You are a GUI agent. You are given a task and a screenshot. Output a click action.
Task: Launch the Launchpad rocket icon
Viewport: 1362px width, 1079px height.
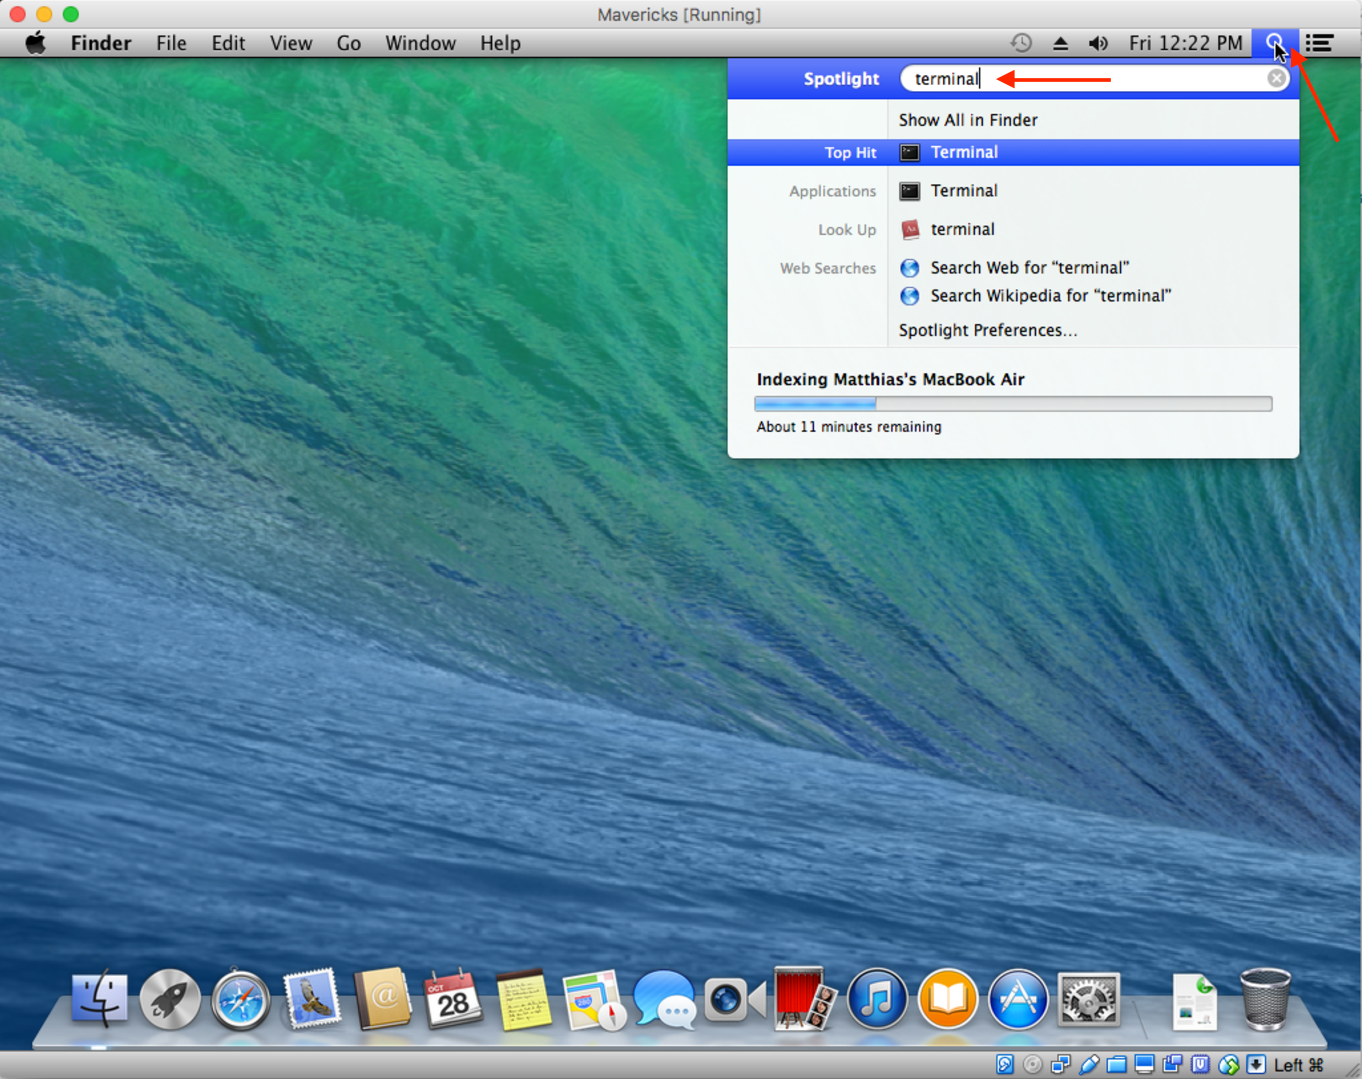point(170,1000)
